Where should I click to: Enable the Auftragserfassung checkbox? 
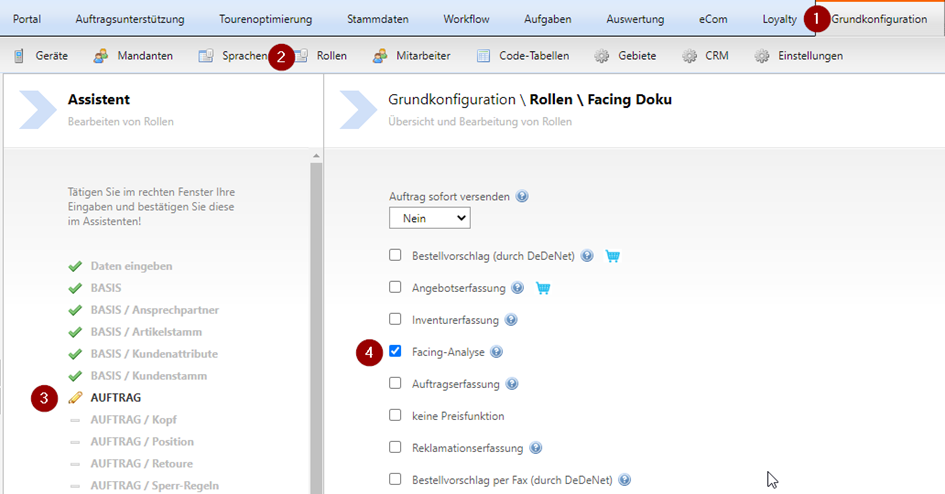coord(395,383)
